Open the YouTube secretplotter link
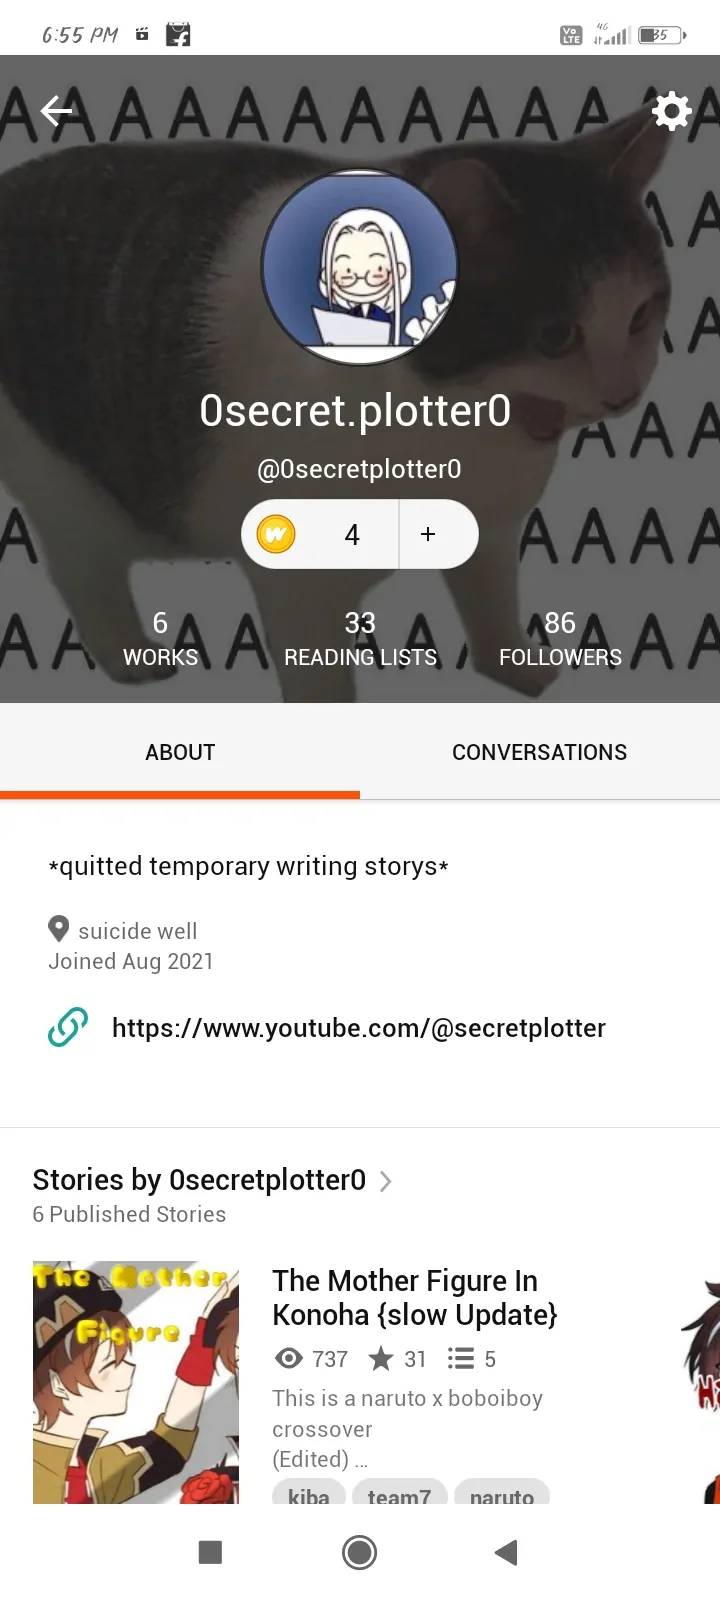Screen dimensions: 720x1600 359,1028
